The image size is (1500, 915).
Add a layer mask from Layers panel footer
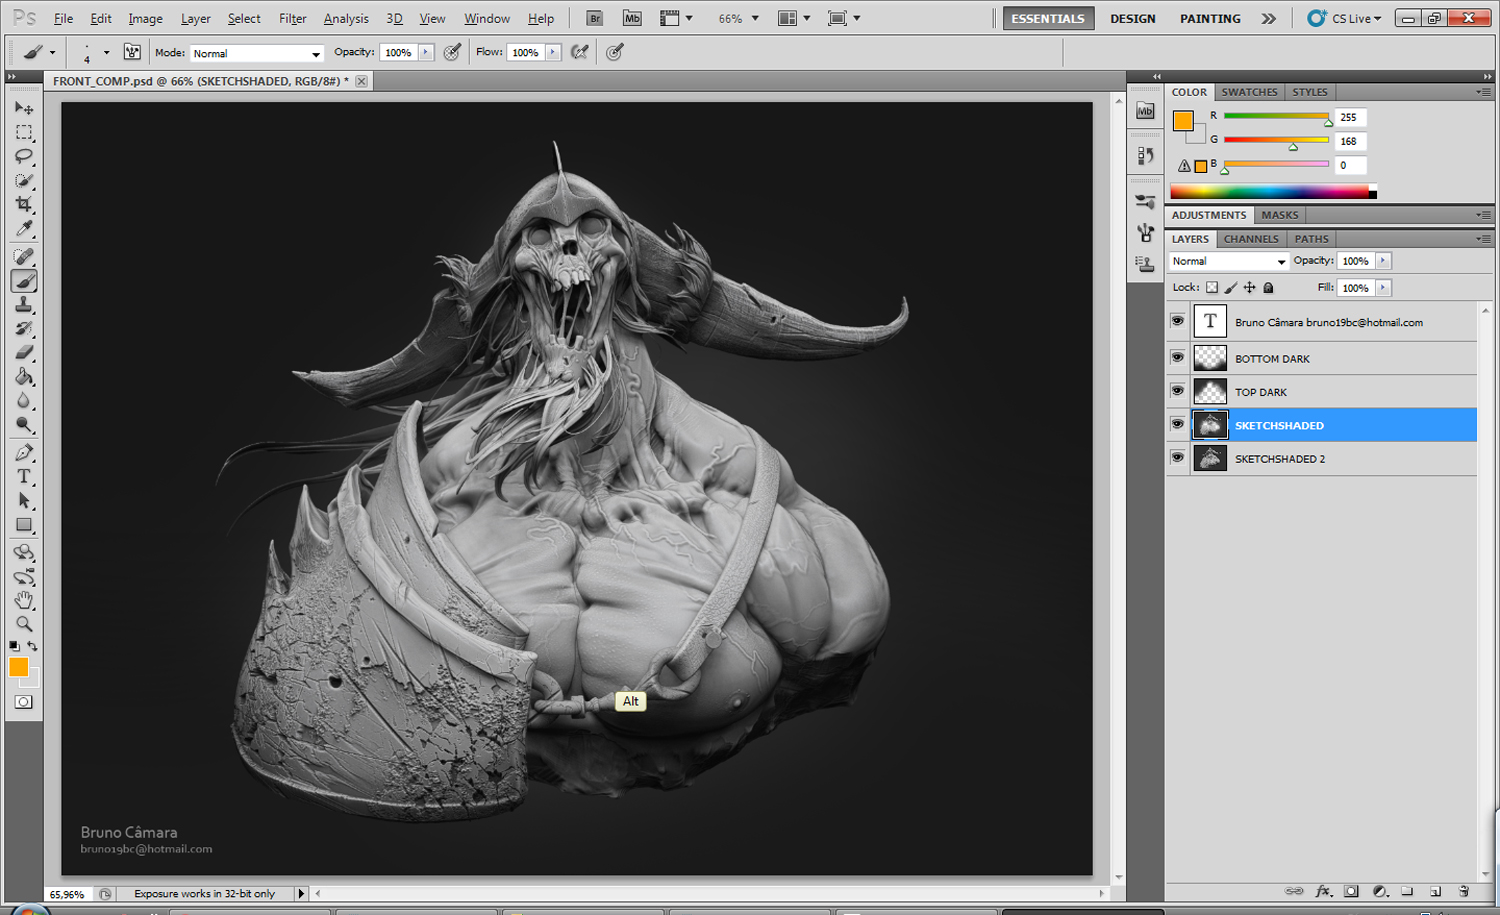pyautogui.click(x=1351, y=891)
